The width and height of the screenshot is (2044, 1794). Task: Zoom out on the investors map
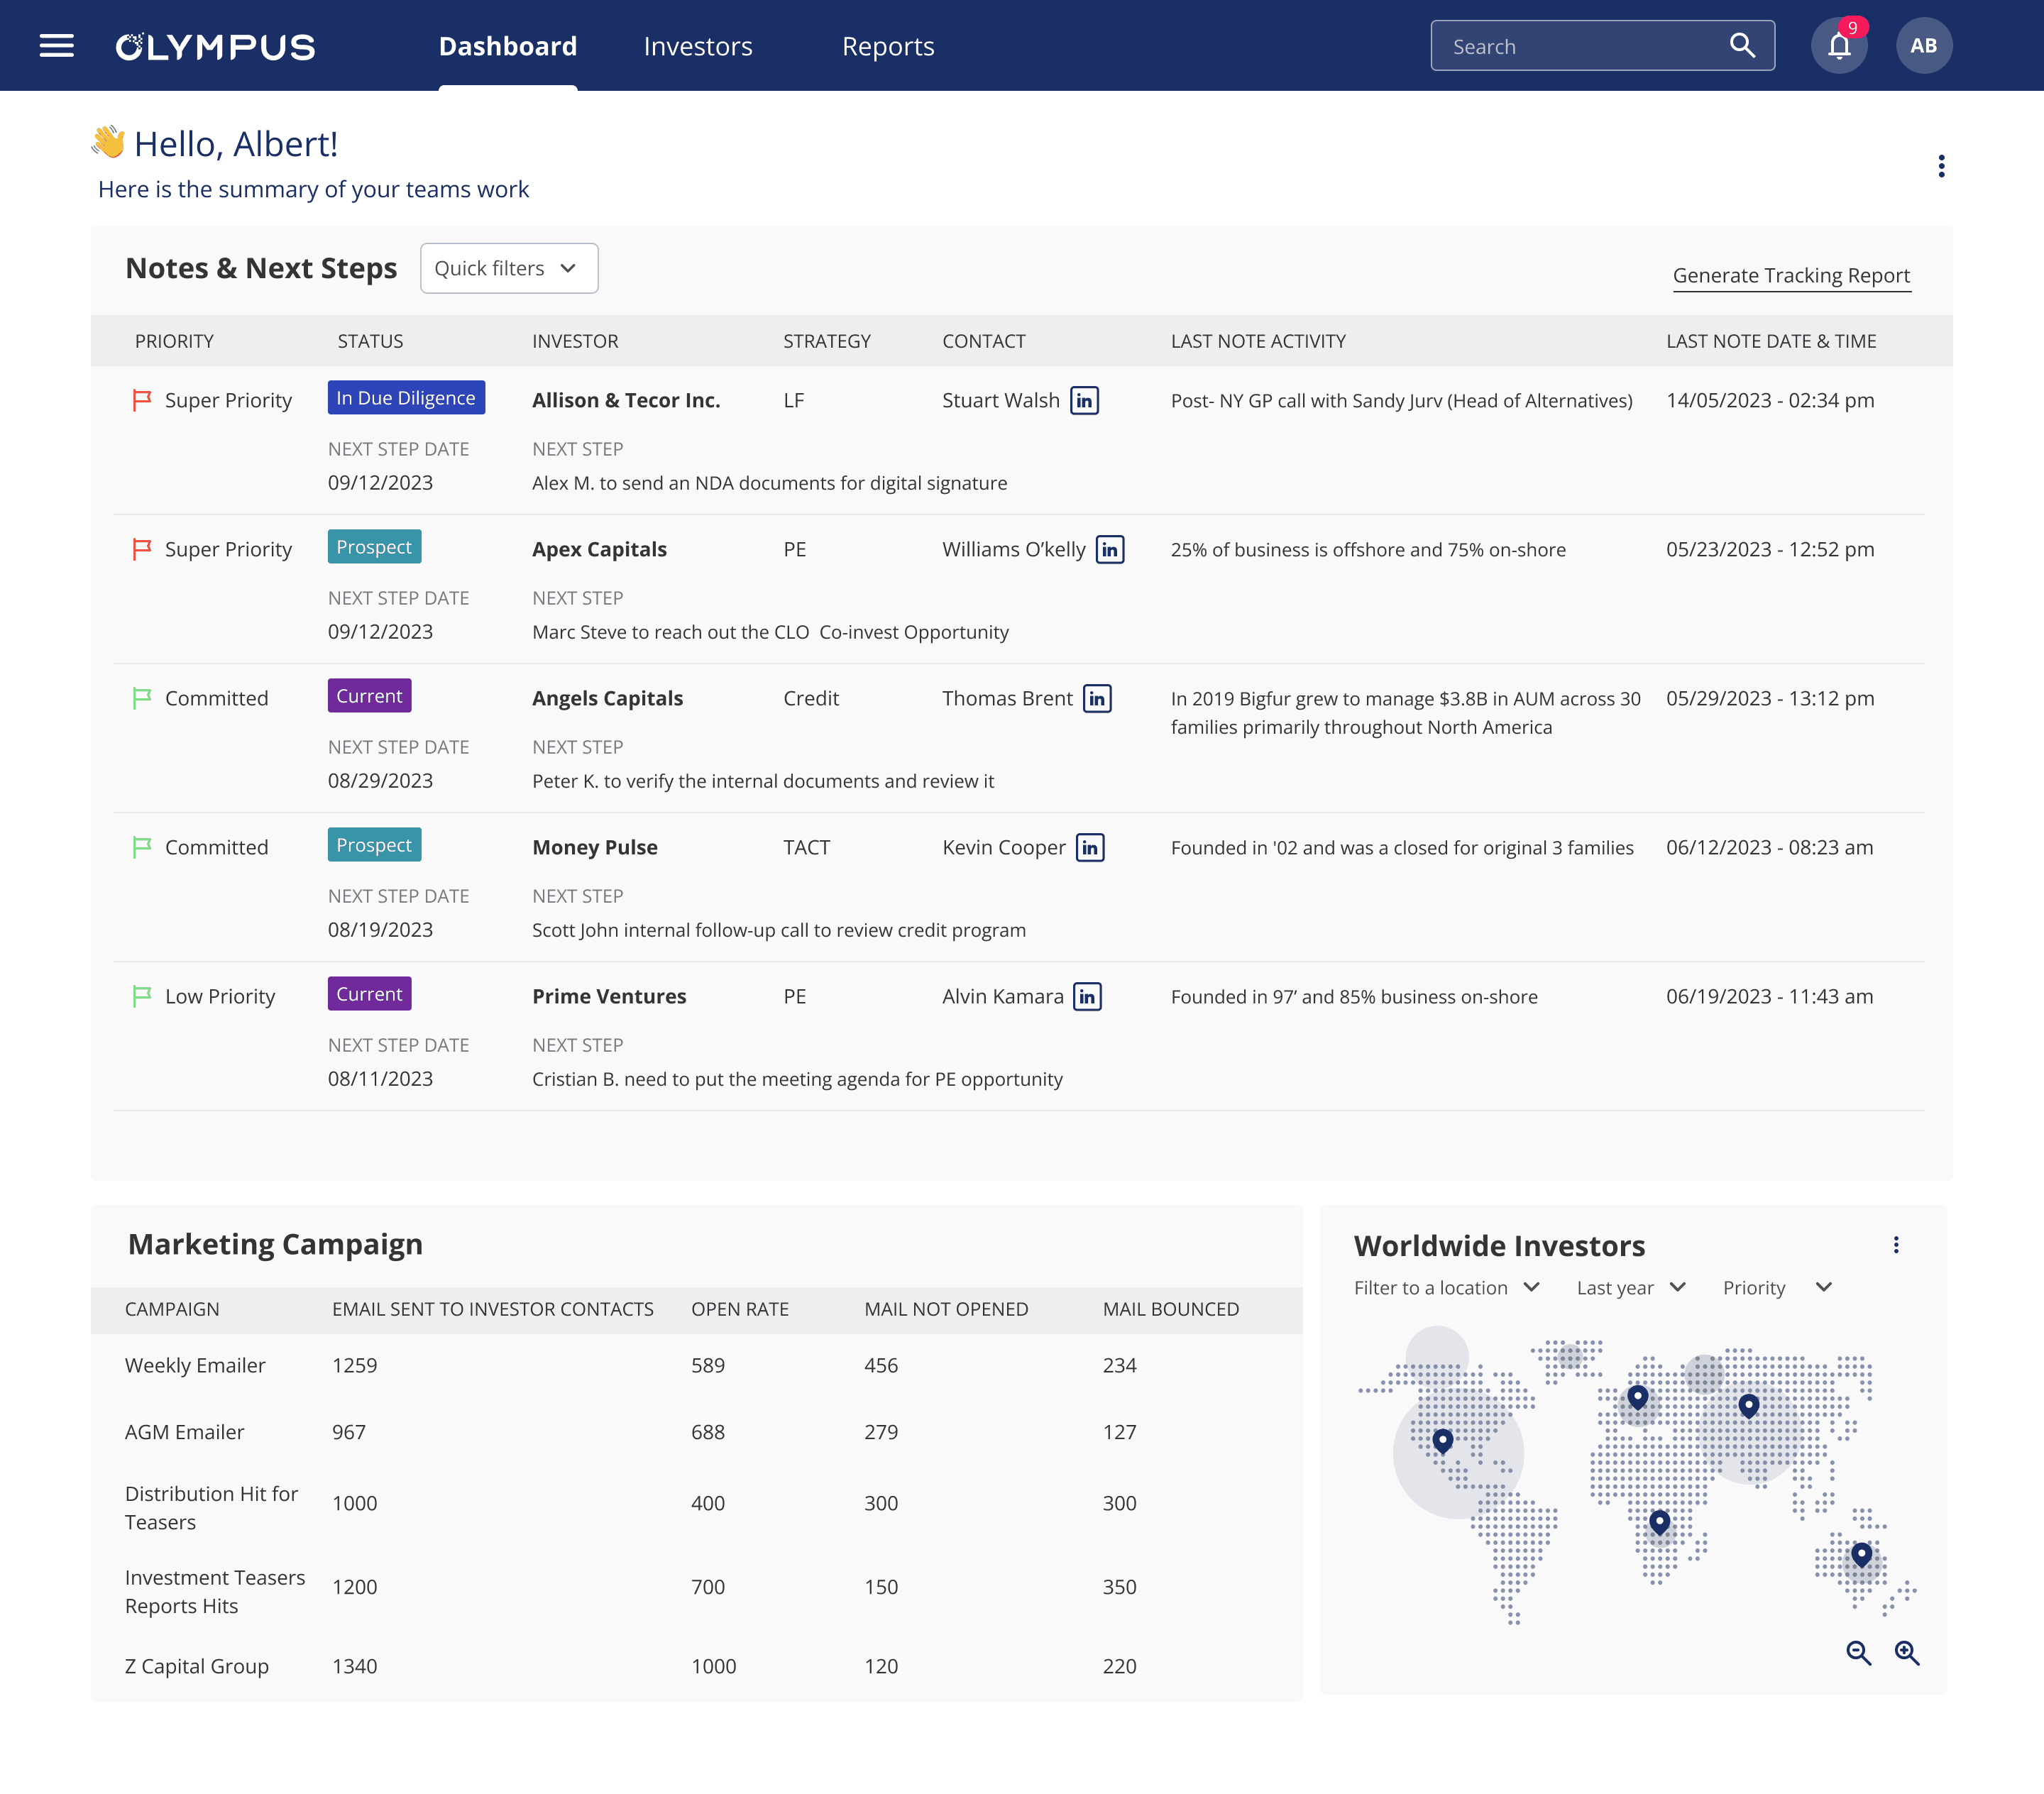1858,1653
